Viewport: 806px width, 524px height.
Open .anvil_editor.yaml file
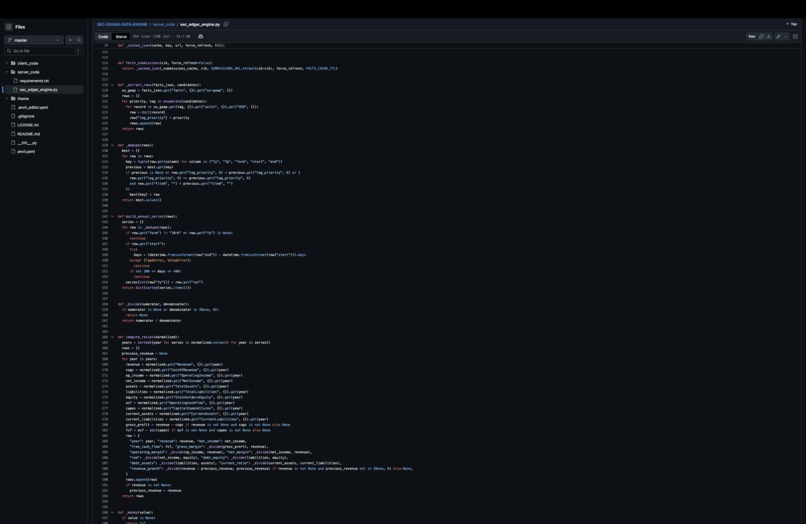[32, 107]
